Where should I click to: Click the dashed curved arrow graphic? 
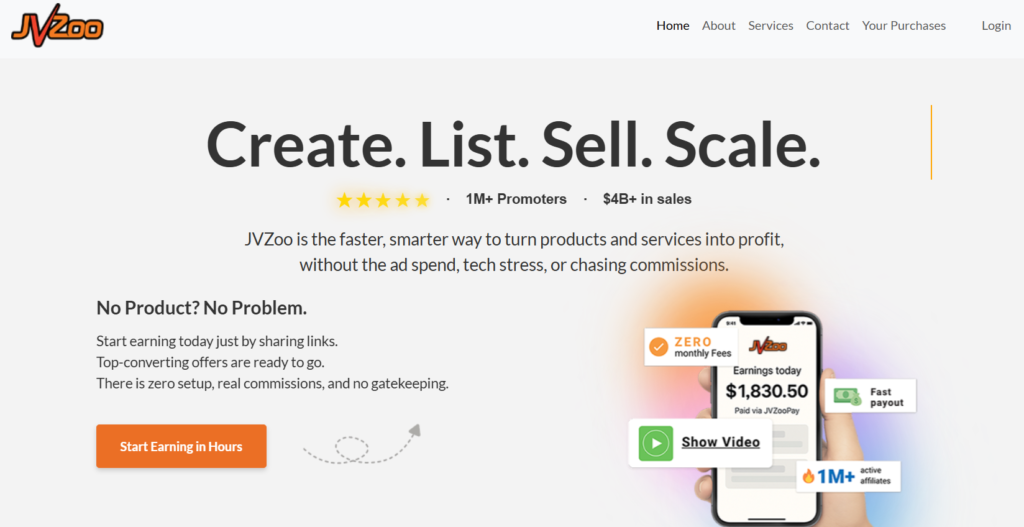click(x=362, y=445)
